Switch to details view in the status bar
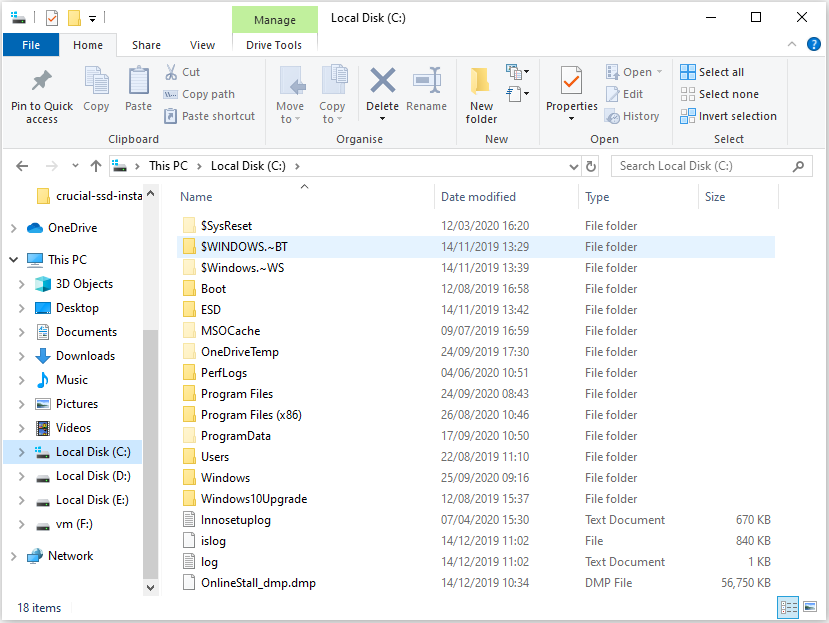The width and height of the screenshot is (829, 623). tap(787, 607)
